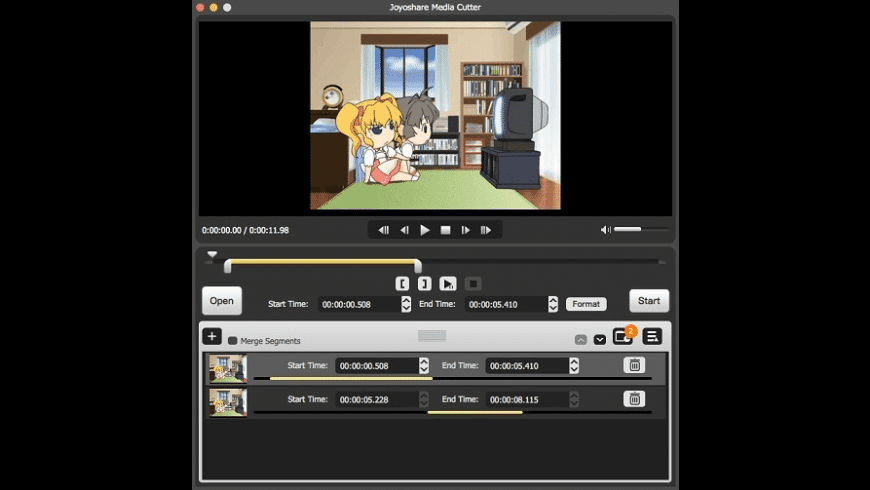Minimize the Joyoshare window

point(214,7)
